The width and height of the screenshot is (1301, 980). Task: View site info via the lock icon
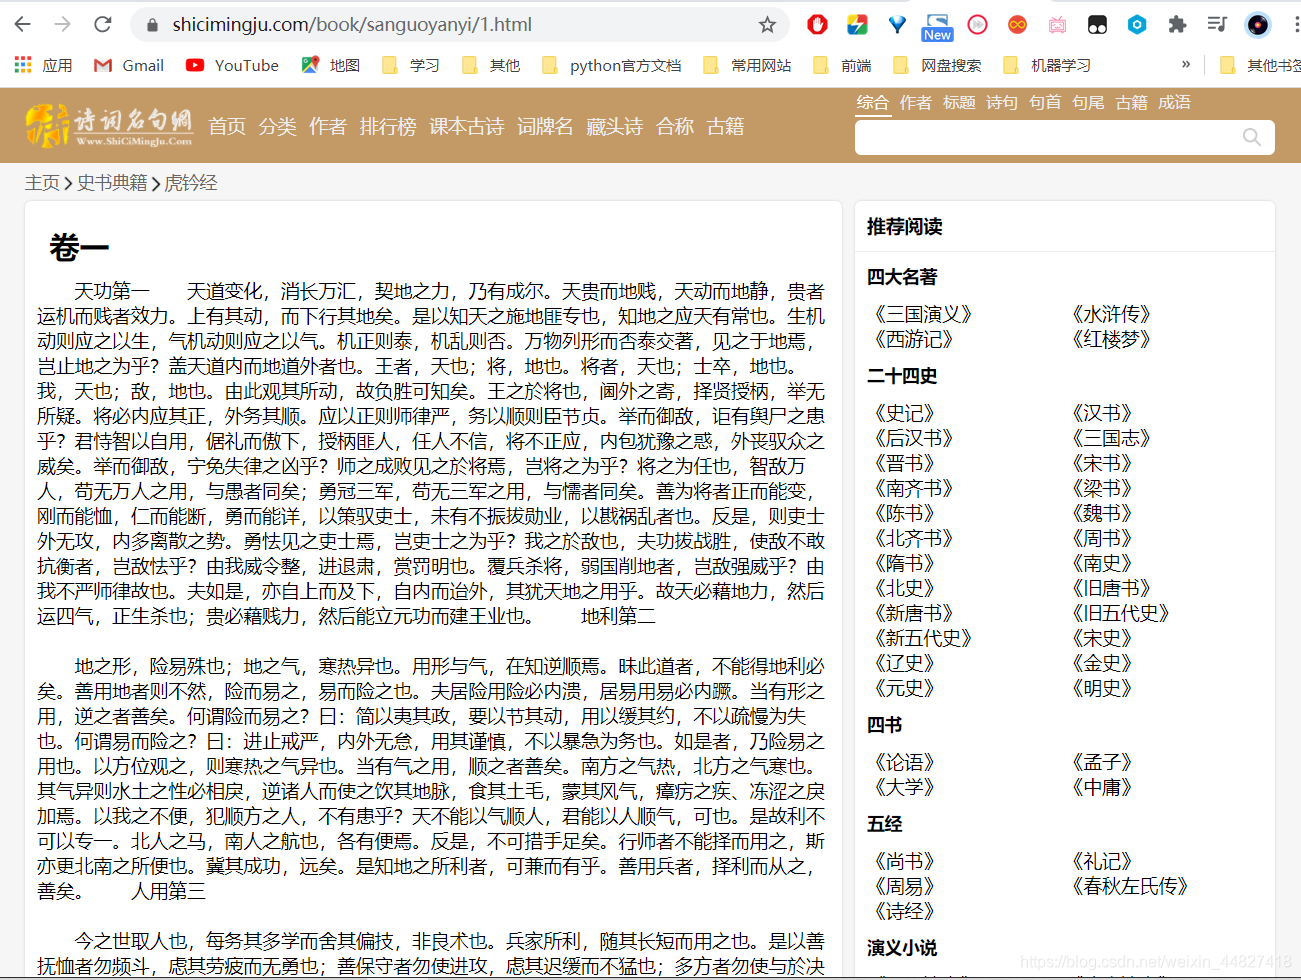pos(152,25)
